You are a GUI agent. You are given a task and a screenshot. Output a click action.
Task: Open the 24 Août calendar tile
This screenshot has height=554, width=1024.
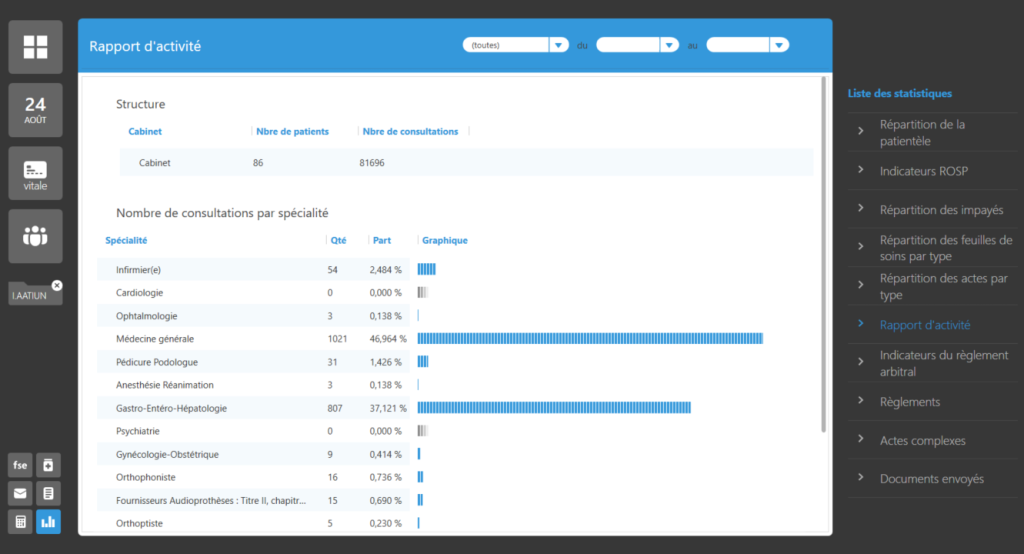tap(35, 110)
